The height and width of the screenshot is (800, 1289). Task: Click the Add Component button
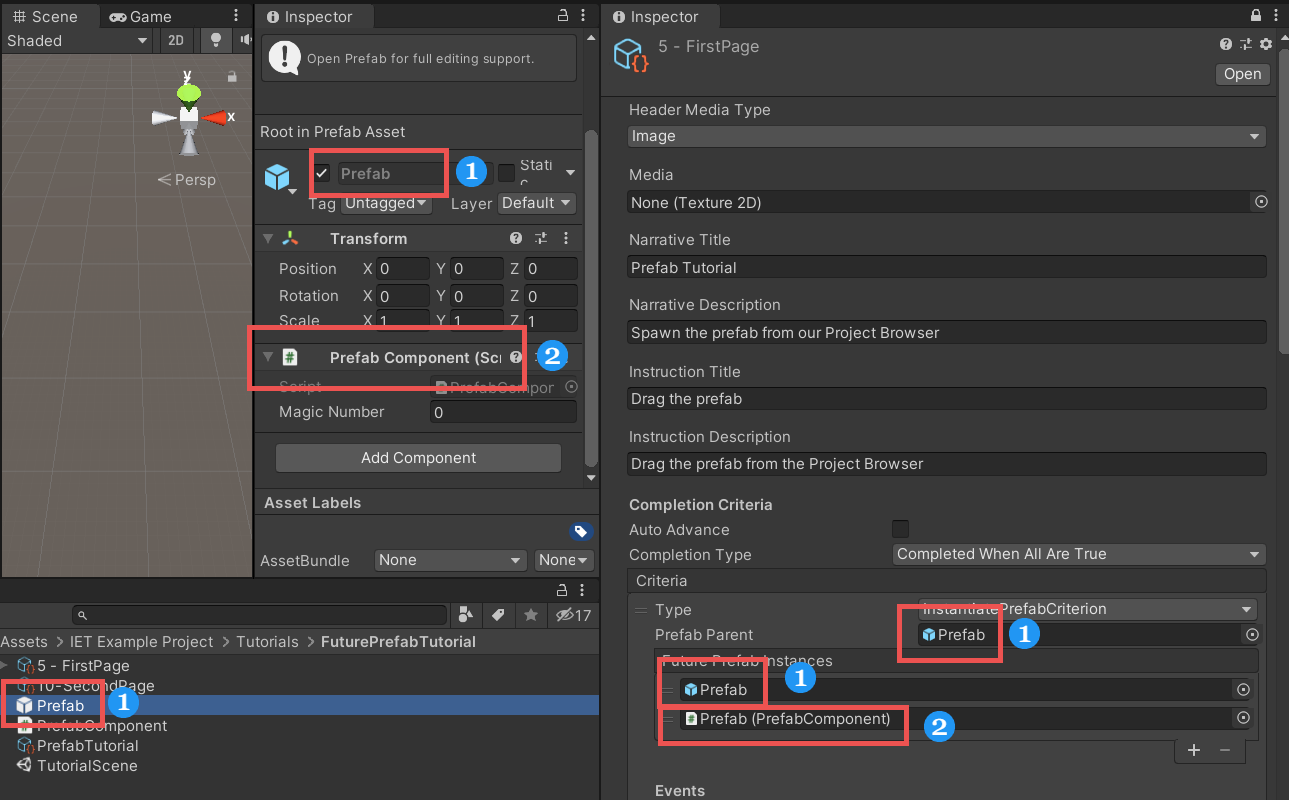(418, 458)
